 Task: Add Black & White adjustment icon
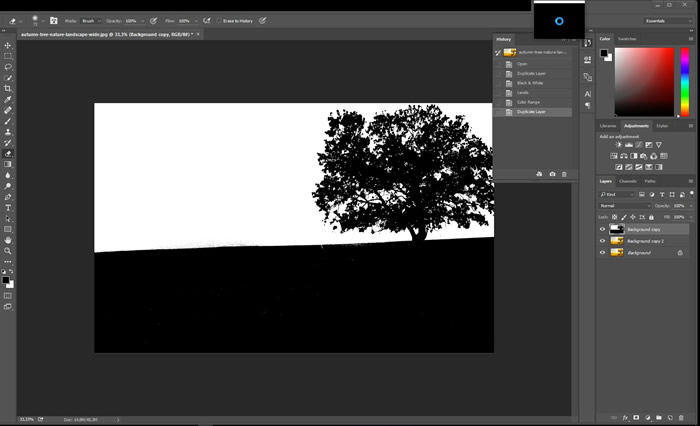[633, 156]
